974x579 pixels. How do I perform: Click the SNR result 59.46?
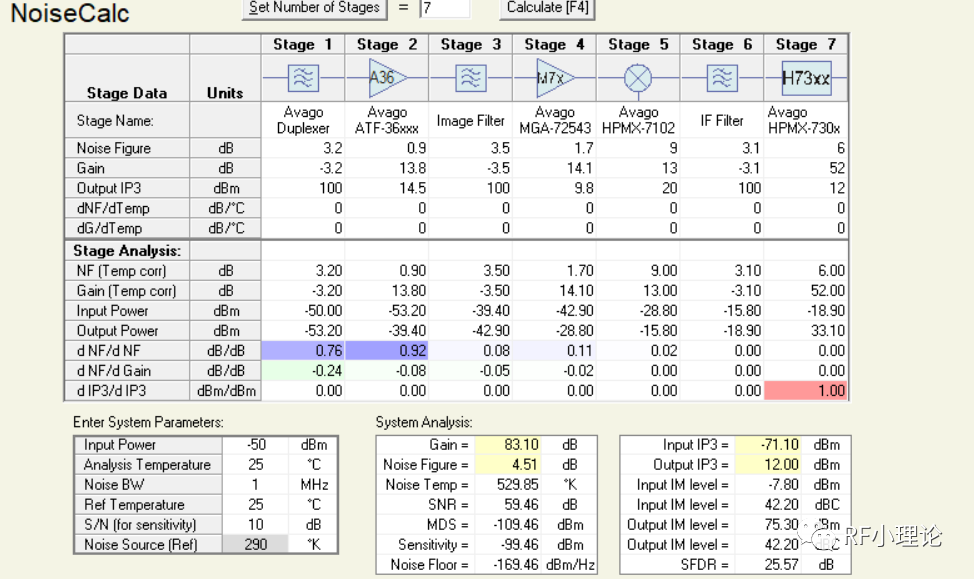507,504
